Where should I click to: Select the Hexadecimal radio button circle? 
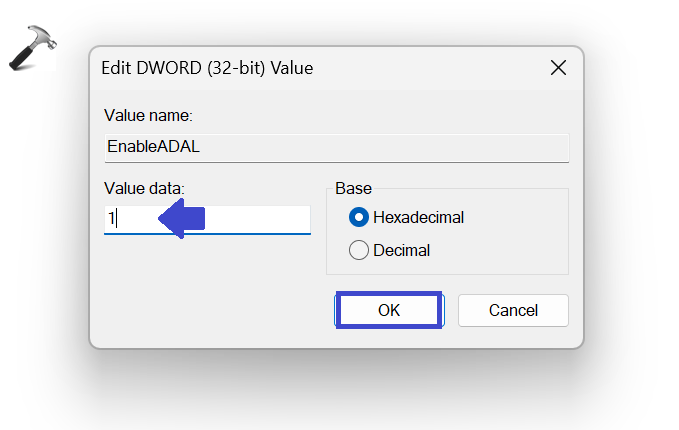[359, 217]
